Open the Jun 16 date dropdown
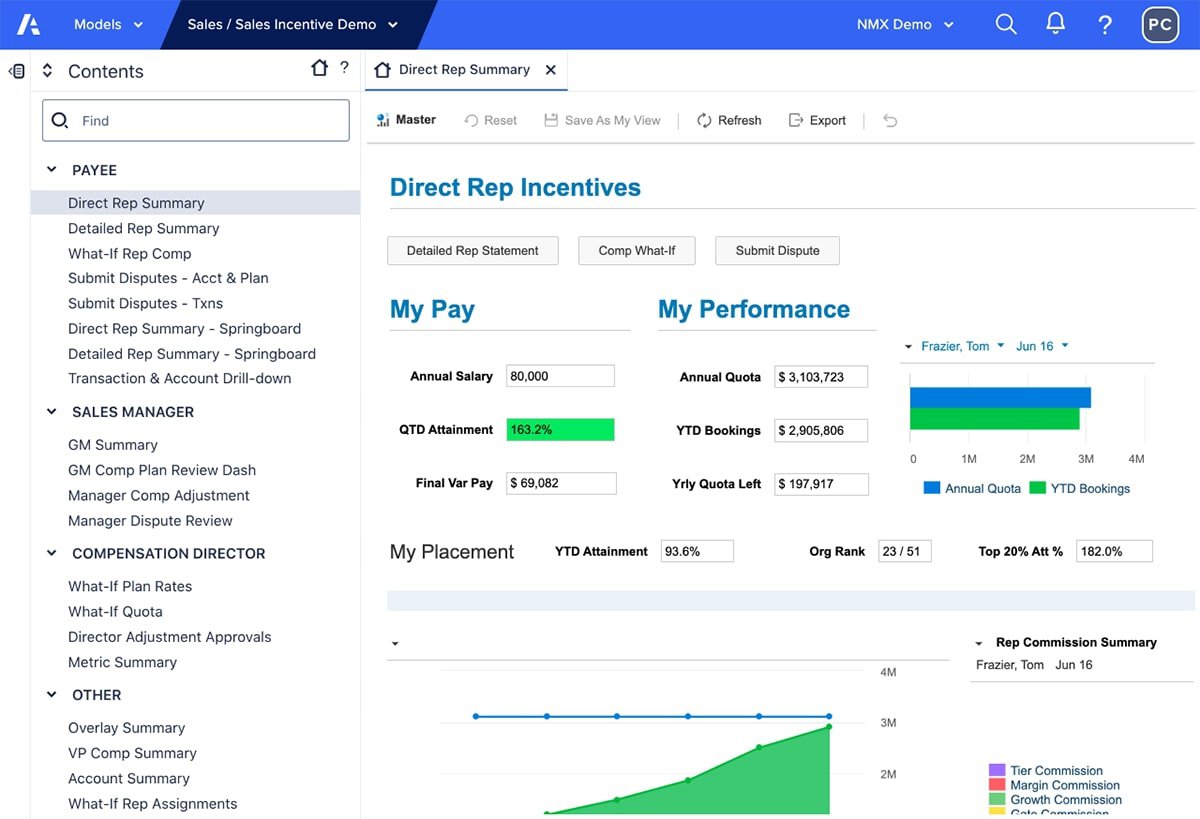Screen dimensions: 1200x819 [1042, 346]
